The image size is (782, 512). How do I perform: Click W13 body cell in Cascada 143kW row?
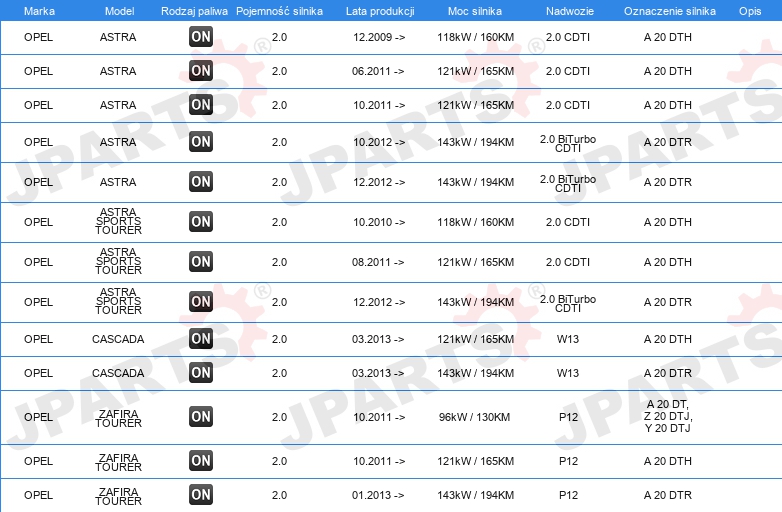pos(568,373)
